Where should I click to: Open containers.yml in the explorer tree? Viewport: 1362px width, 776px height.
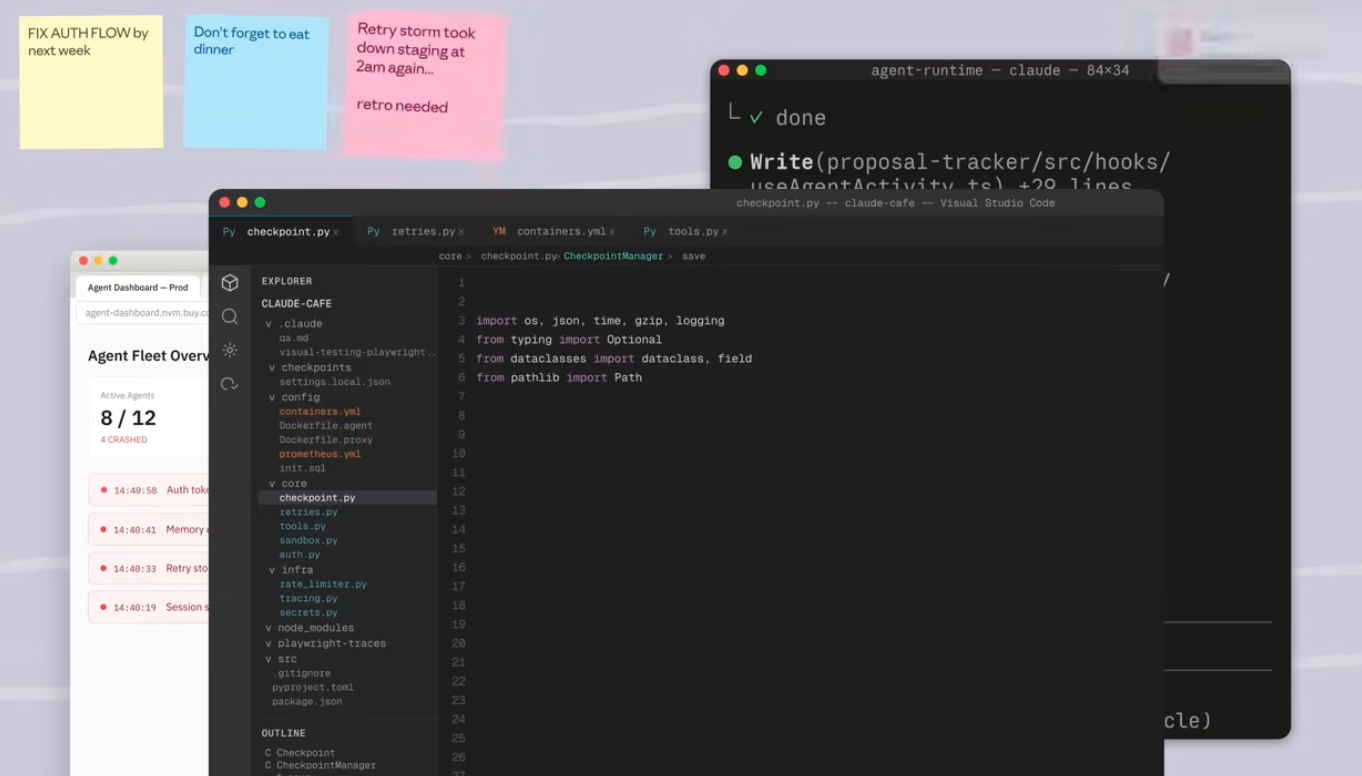pos(320,411)
